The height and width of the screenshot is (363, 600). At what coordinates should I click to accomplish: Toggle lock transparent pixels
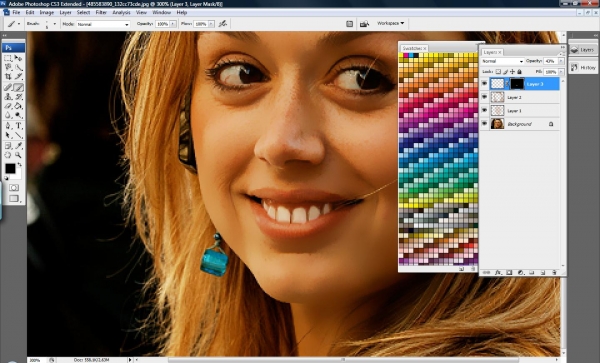(498, 72)
